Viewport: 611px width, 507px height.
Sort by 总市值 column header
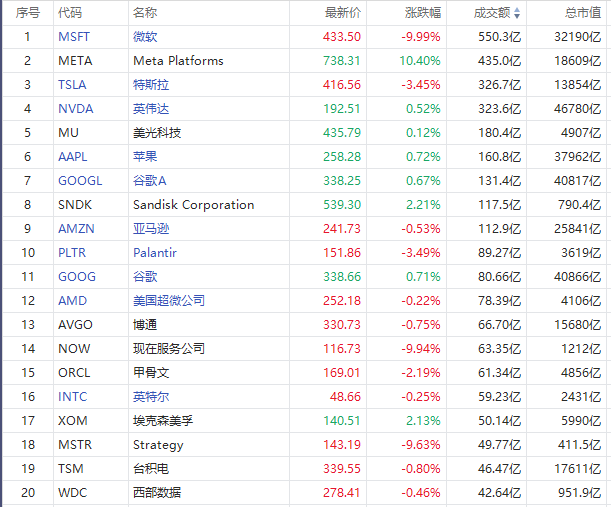[x=582, y=13]
